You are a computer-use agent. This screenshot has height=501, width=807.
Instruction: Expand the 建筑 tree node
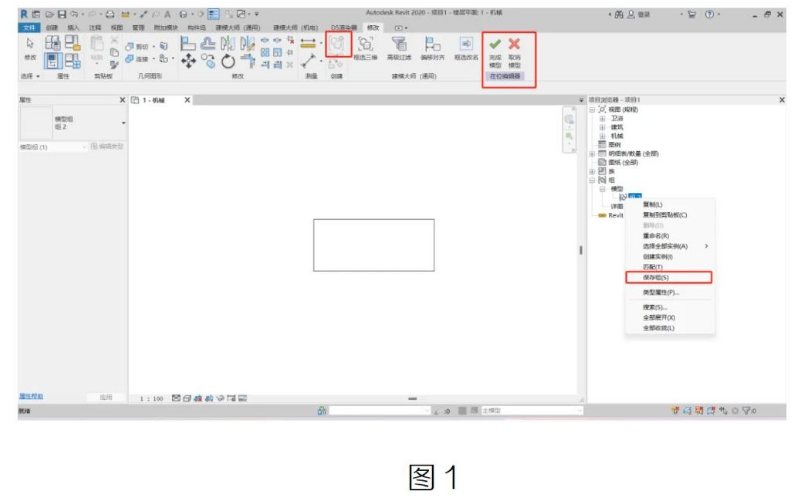(602, 127)
